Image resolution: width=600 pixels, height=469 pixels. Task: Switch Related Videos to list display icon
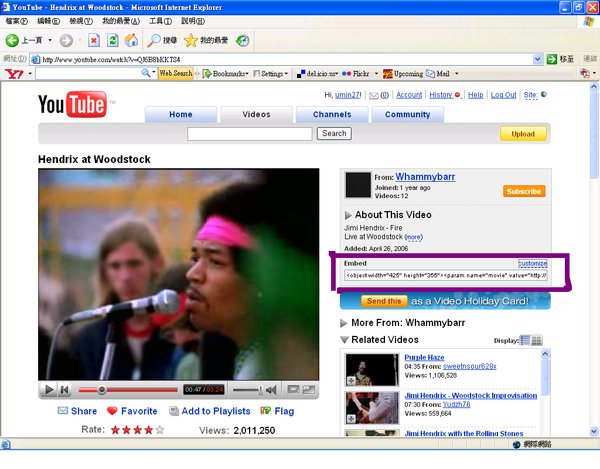[525, 340]
